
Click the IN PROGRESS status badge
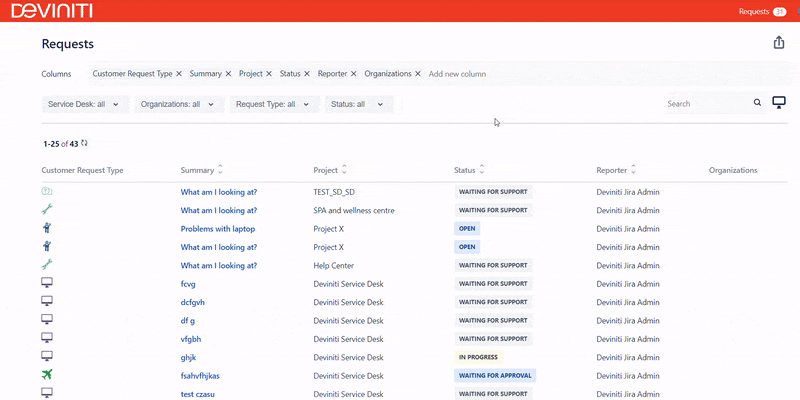click(479, 357)
